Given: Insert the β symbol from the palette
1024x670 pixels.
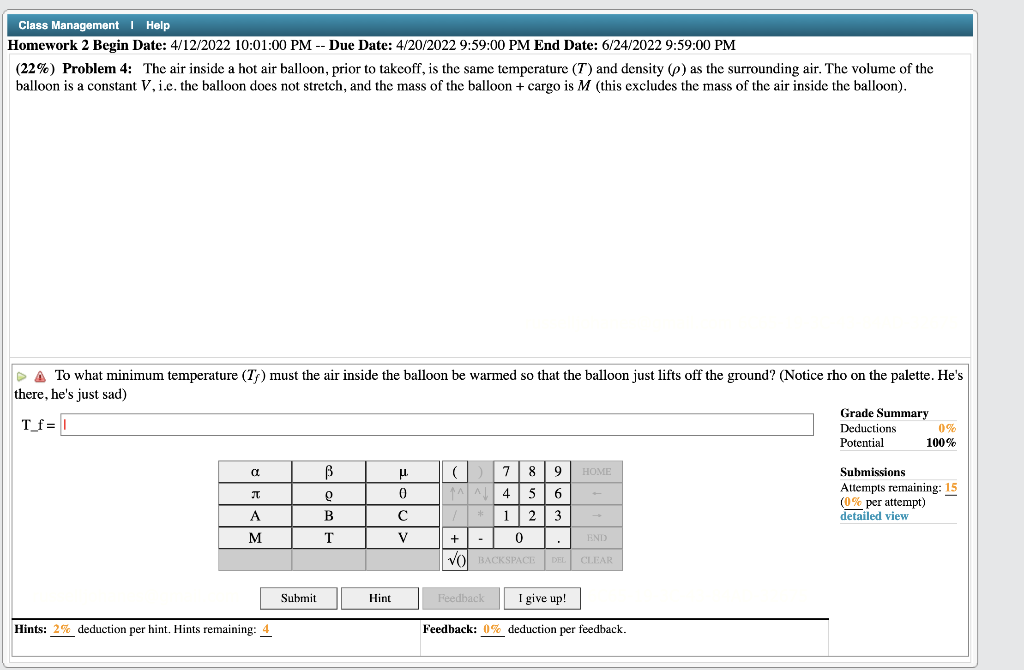Looking at the screenshot, I should pyautogui.click(x=329, y=471).
